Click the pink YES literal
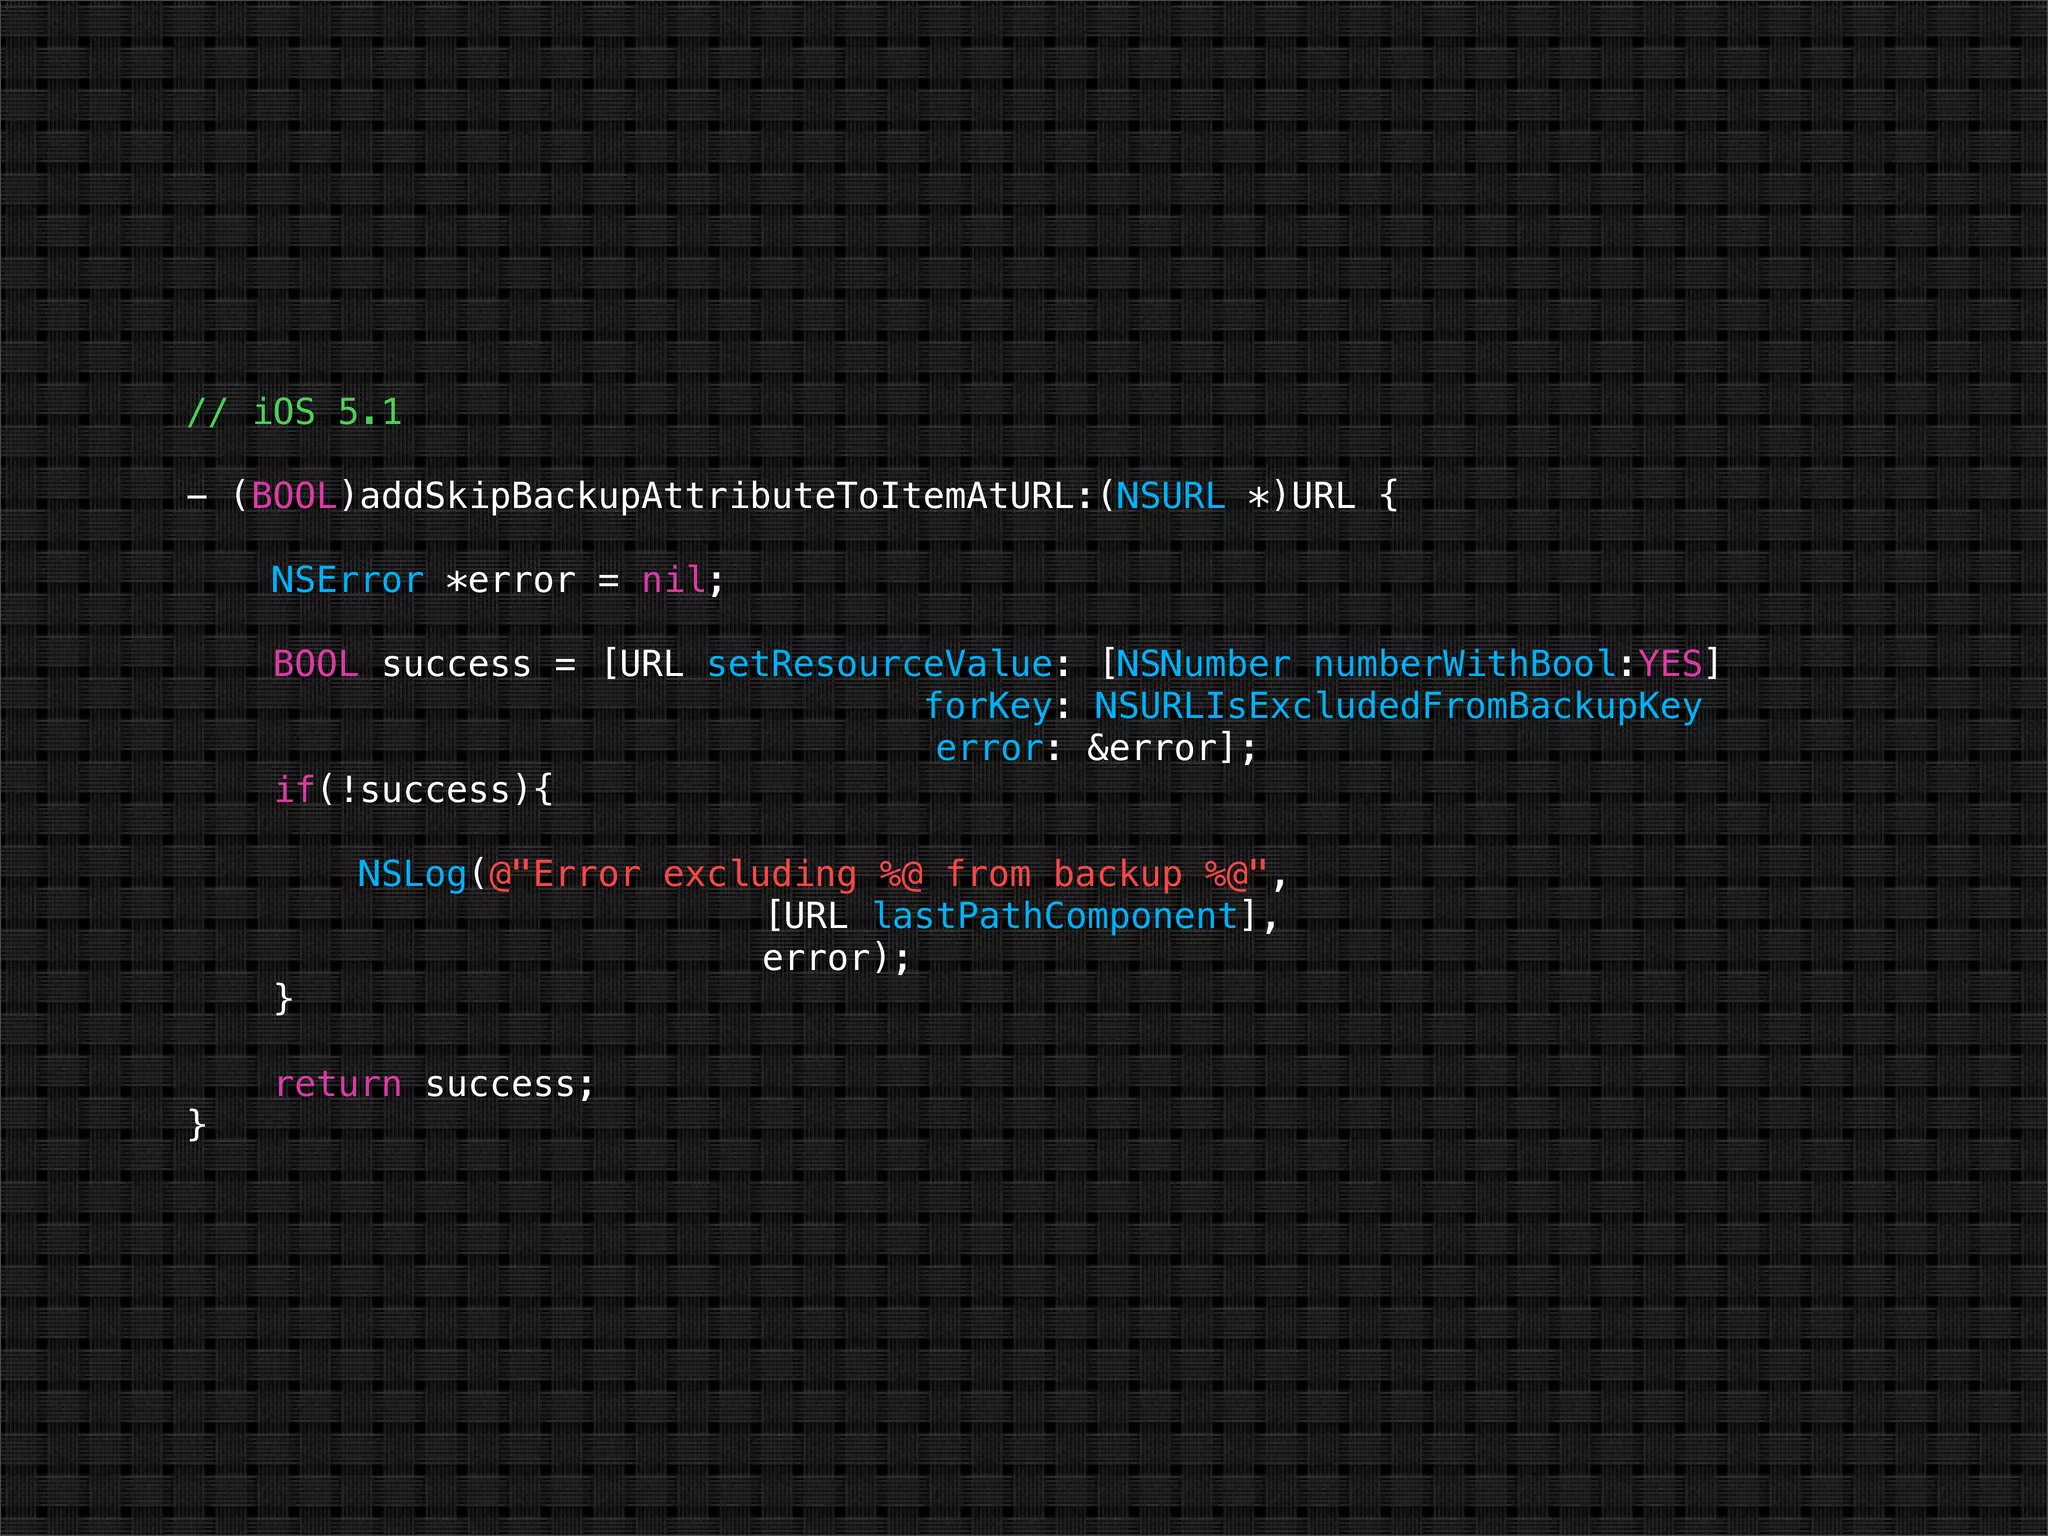The height and width of the screenshot is (1536, 2048). (x=1670, y=664)
